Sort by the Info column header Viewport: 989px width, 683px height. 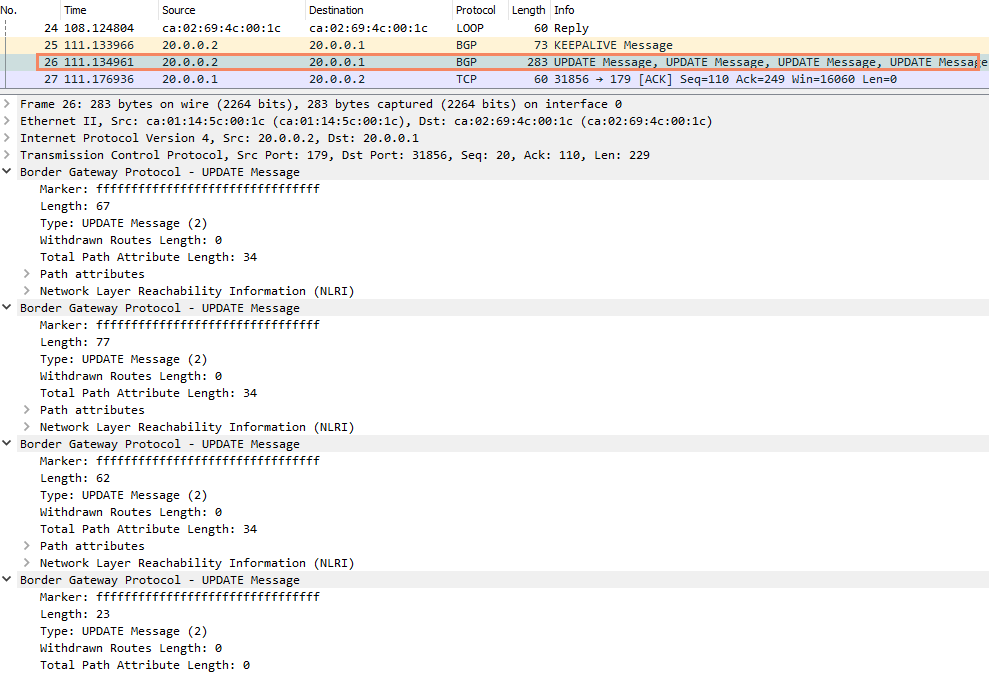coord(770,10)
